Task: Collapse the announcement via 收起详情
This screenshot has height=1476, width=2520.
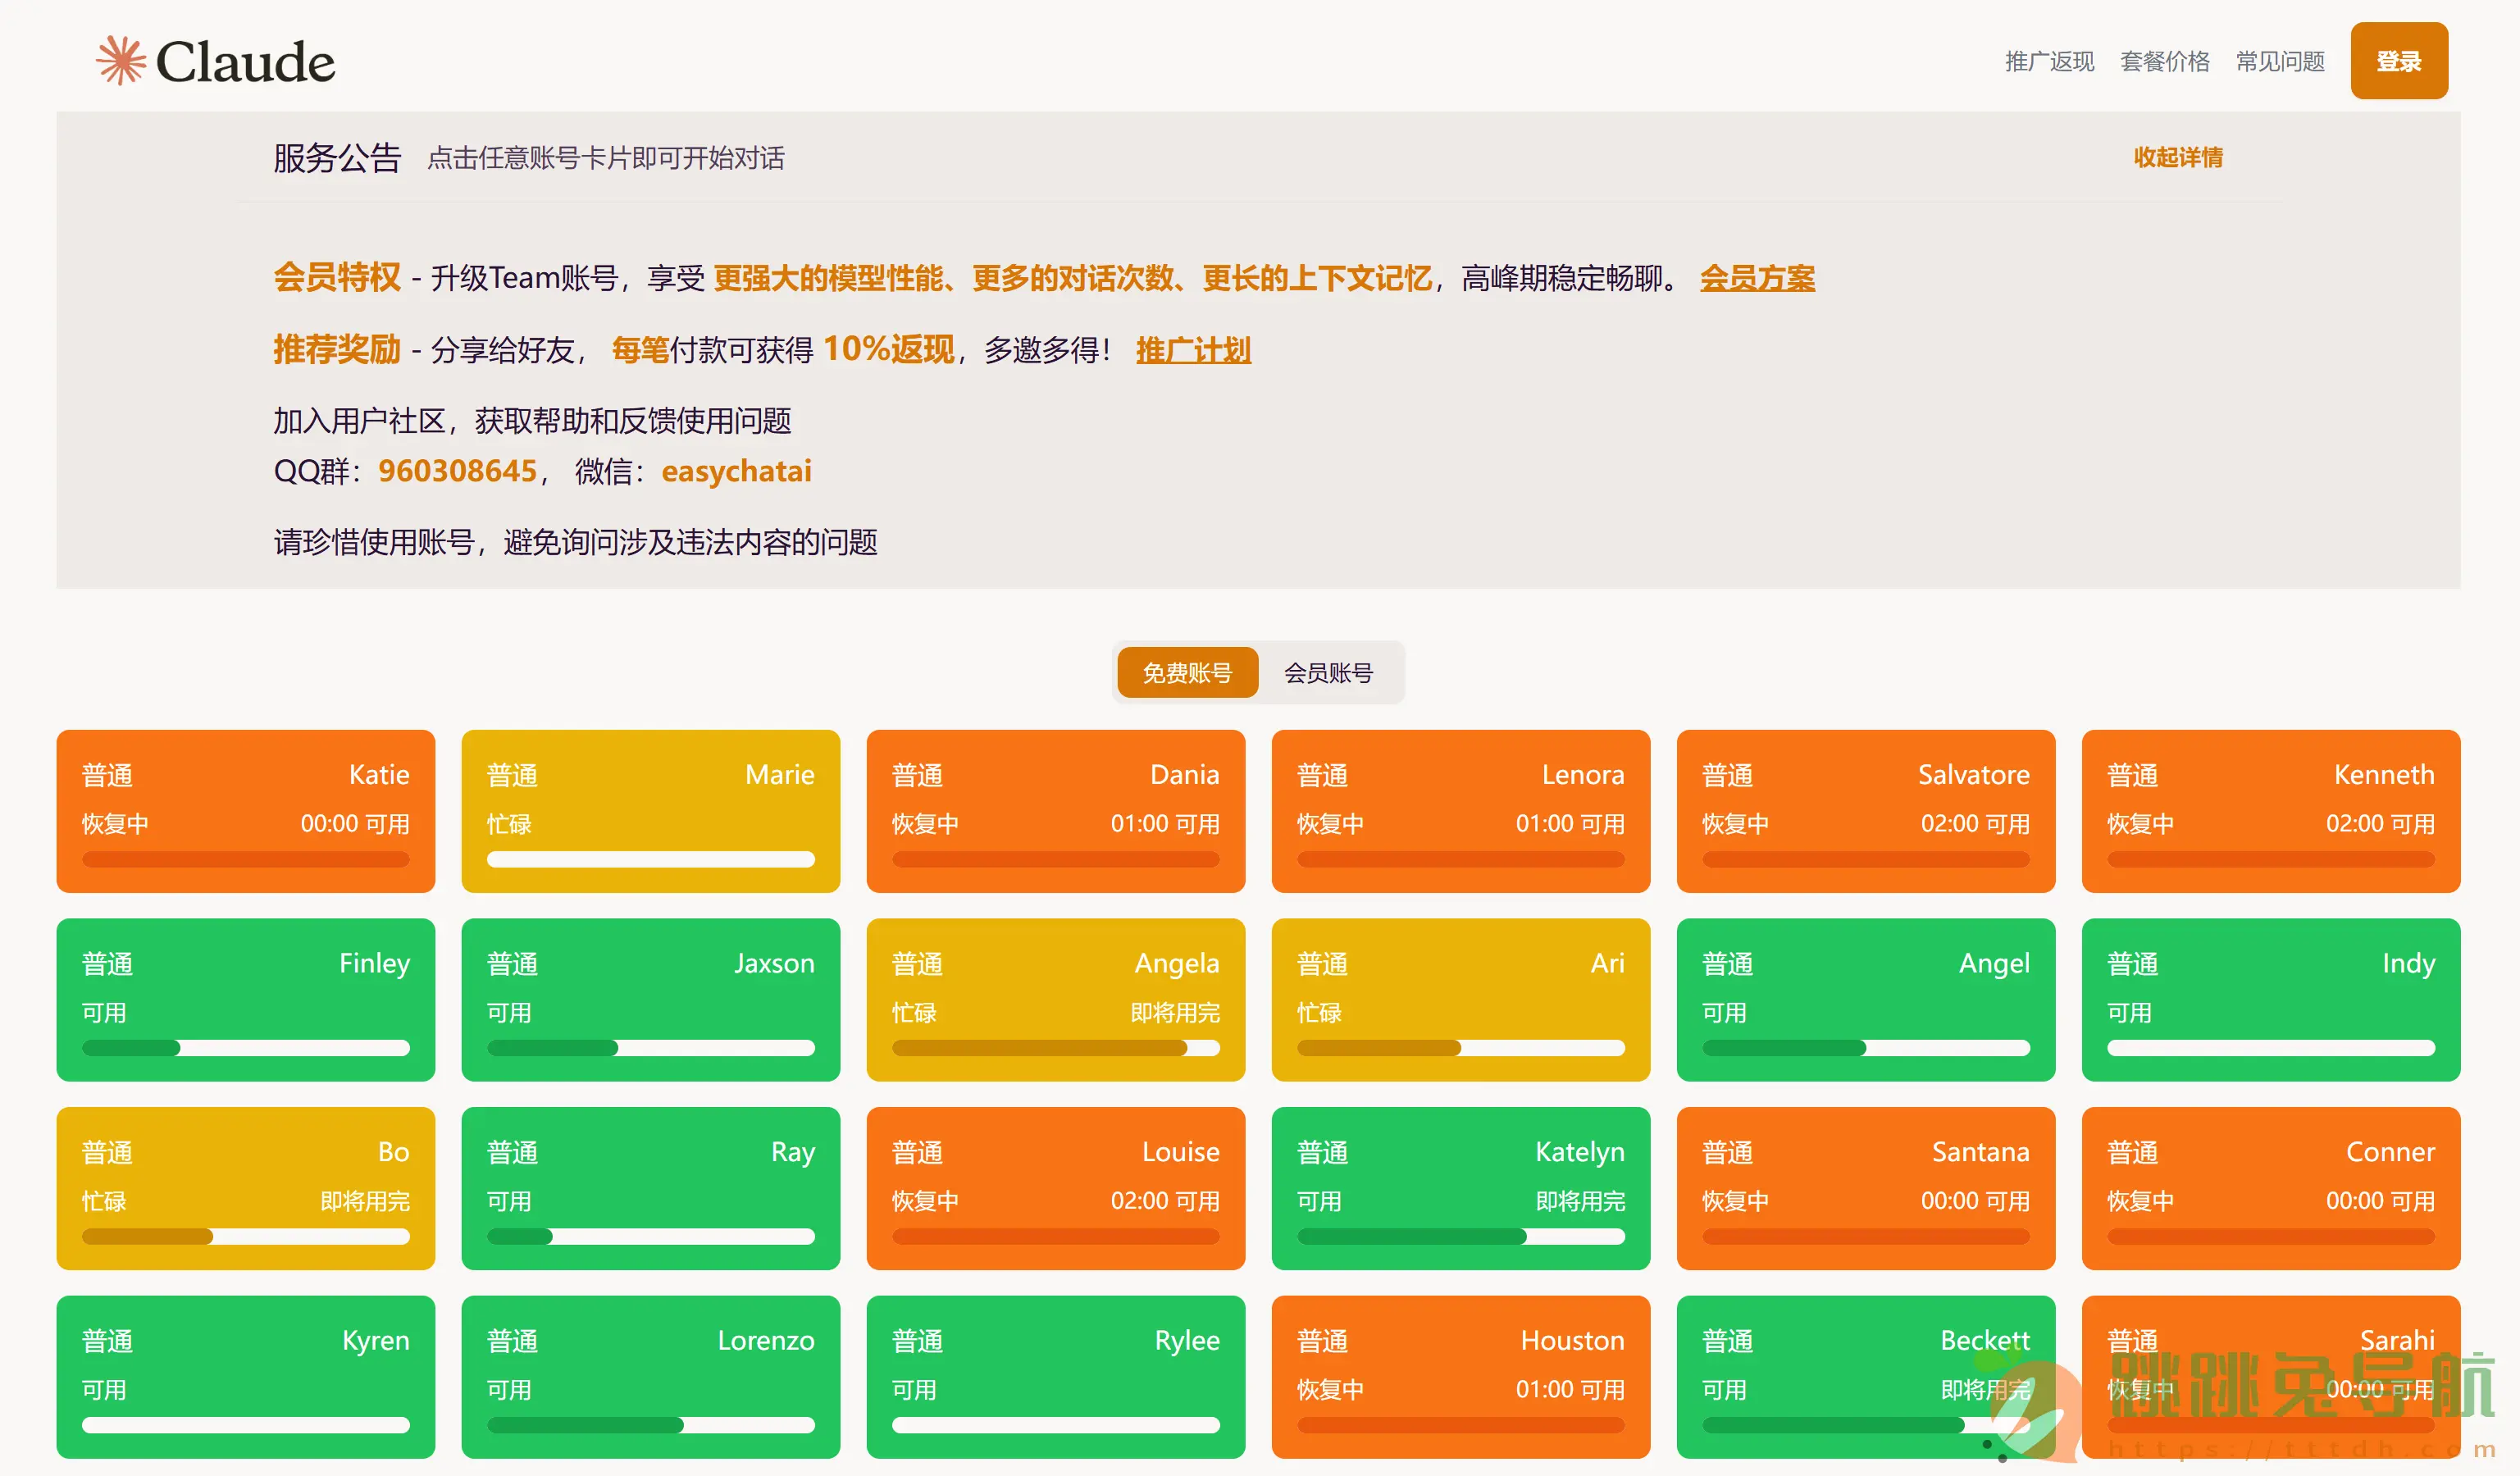Action: click(2178, 158)
